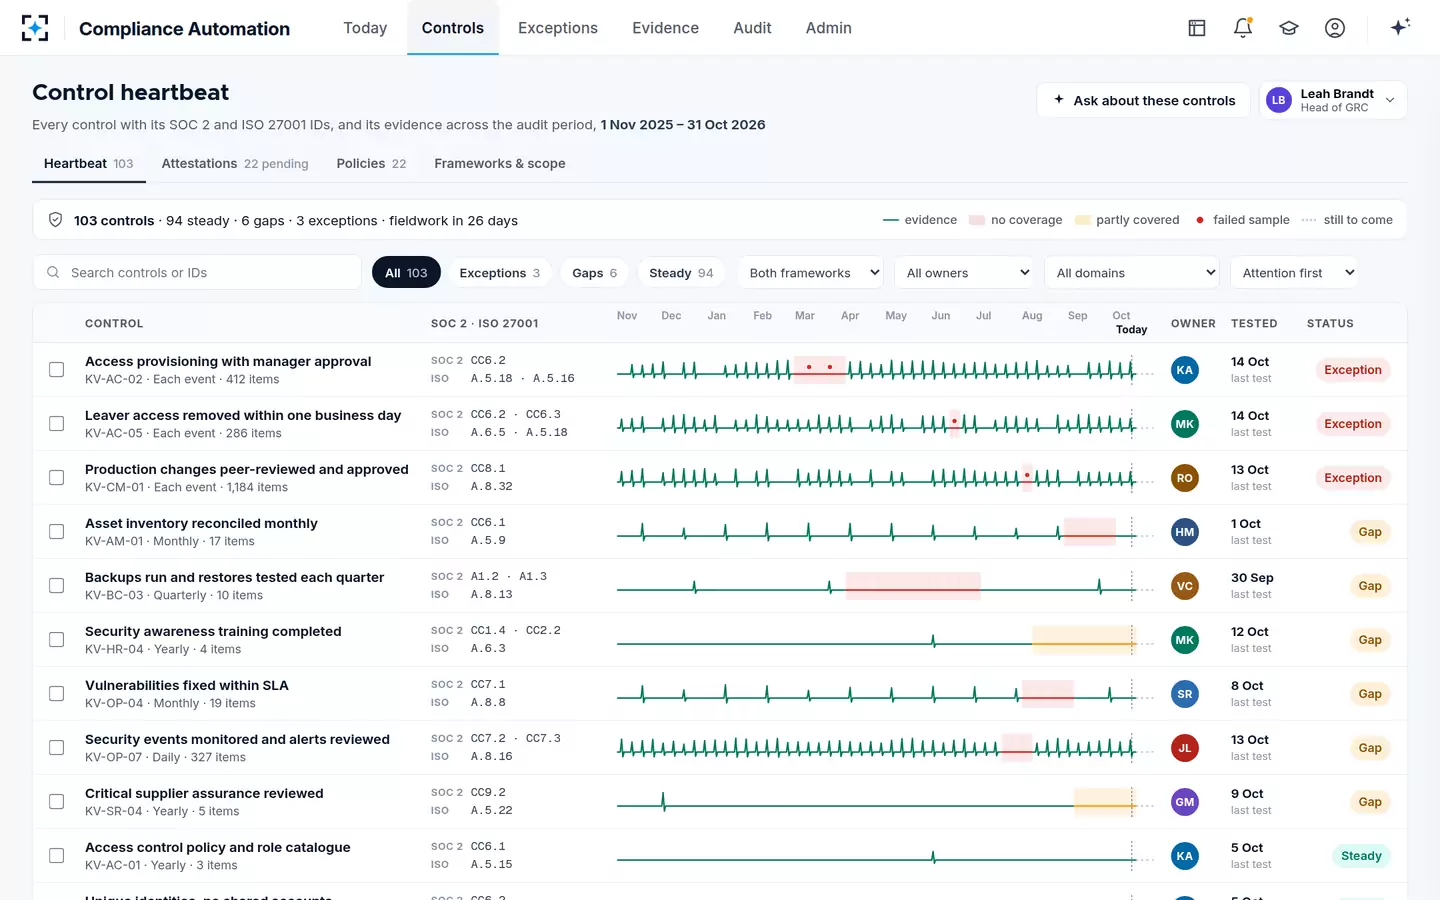The width and height of the screenshot is (1440, 900).
Task: Open the user profile circle icon
Action: click(x=1335, y=28)
